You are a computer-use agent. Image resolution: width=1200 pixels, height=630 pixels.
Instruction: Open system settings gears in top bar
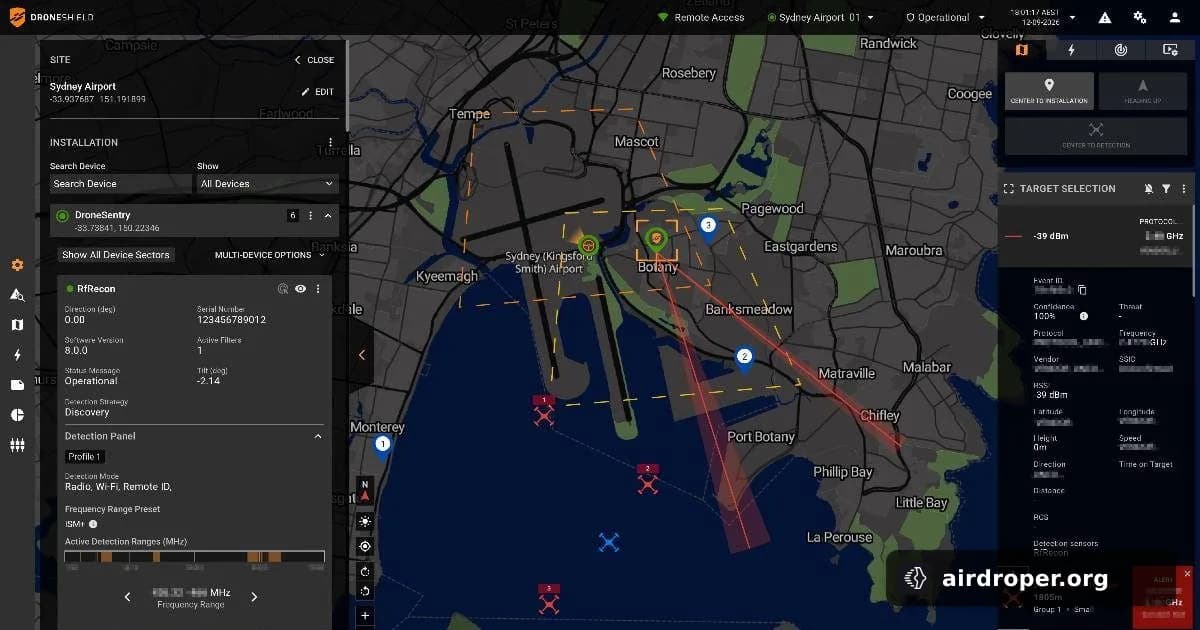(x=1140, y=17)
